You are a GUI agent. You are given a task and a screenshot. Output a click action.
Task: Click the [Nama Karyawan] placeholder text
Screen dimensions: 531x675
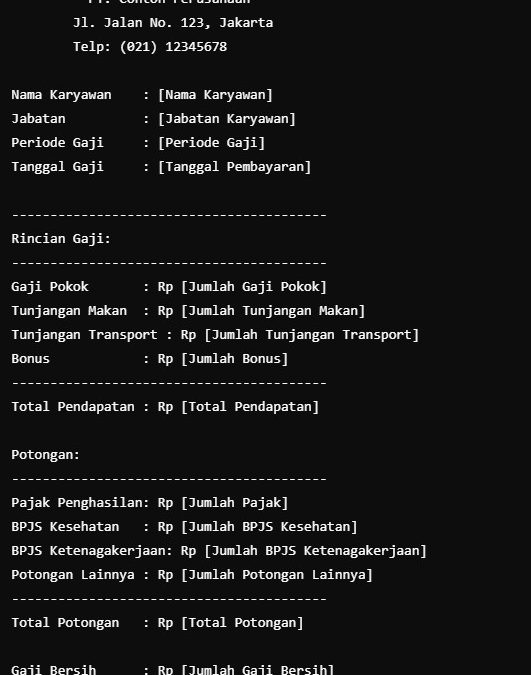pyautogui.click(x=215, y=95)
